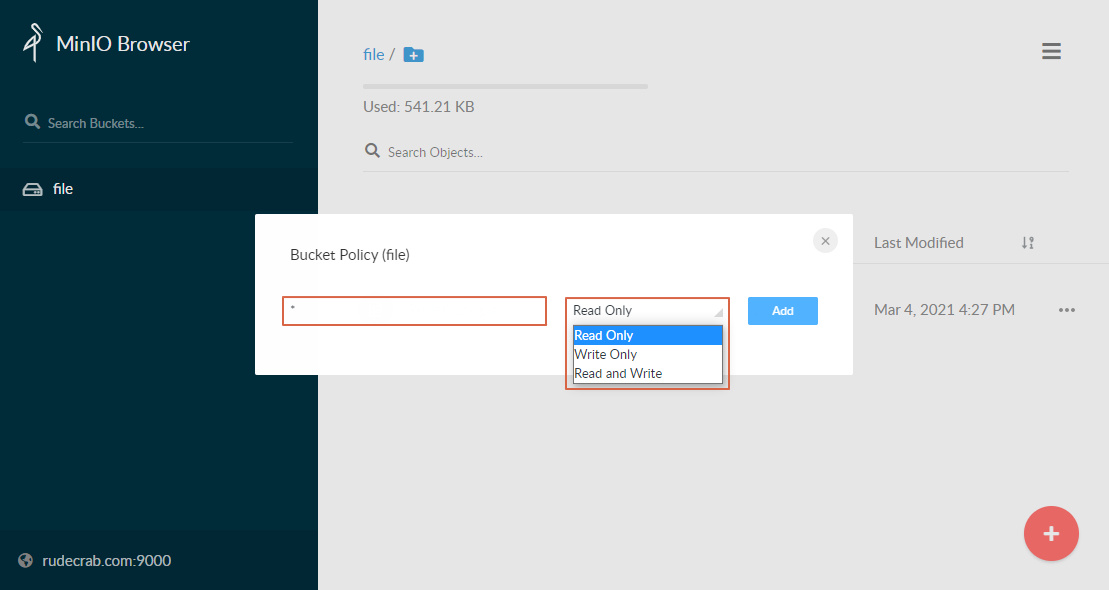This screenshot has width=1109, height=590.
Task: Choose the Read and Write option
Action: (648, 374)
